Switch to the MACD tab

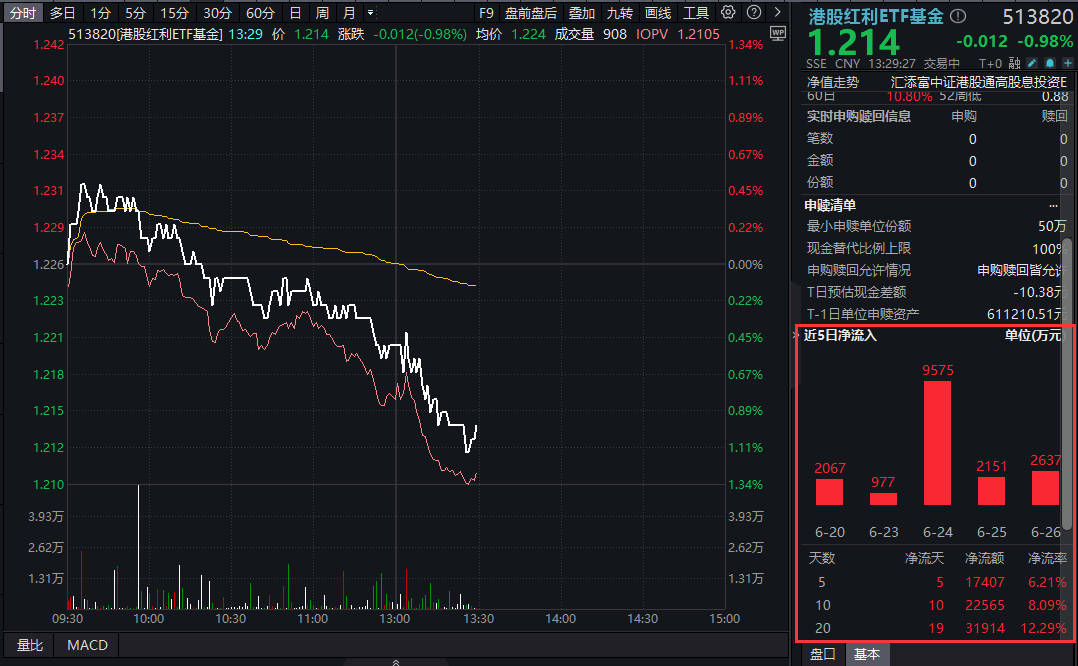tap(85, 645)
